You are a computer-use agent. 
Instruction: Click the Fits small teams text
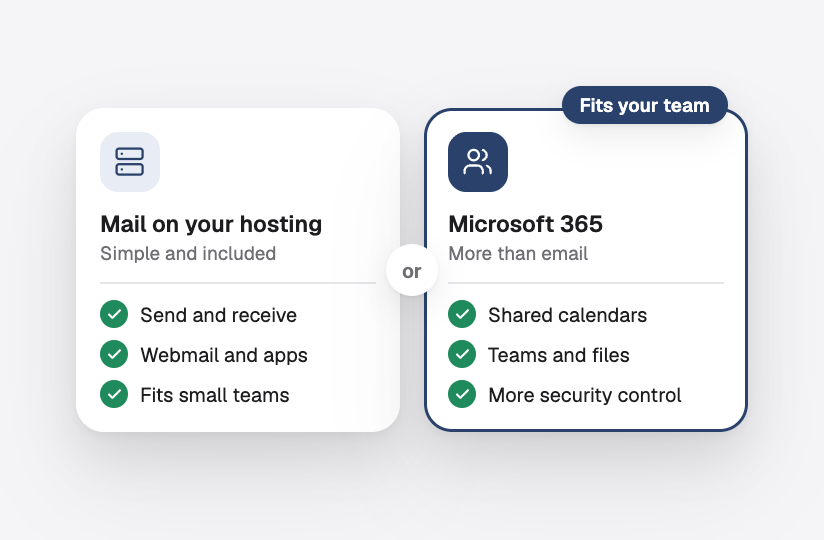(x=215, y=395)
